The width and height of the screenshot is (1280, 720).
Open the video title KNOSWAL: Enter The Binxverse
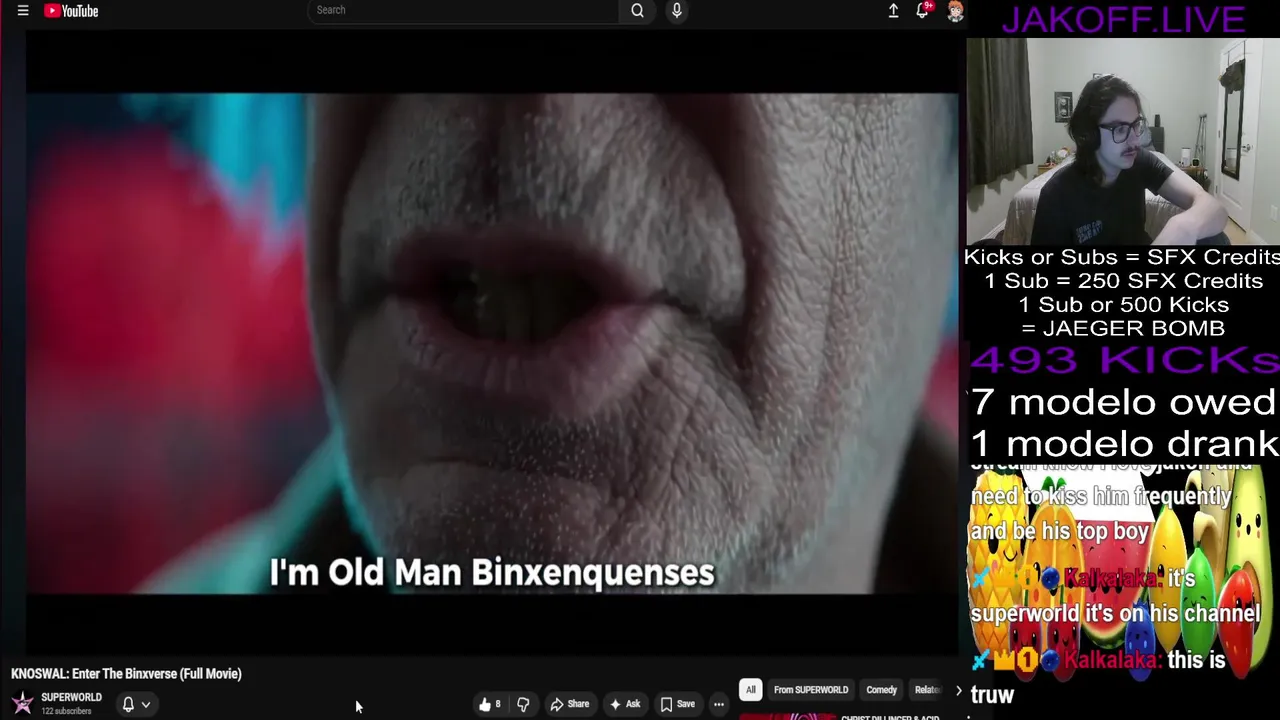click(126, 674)
